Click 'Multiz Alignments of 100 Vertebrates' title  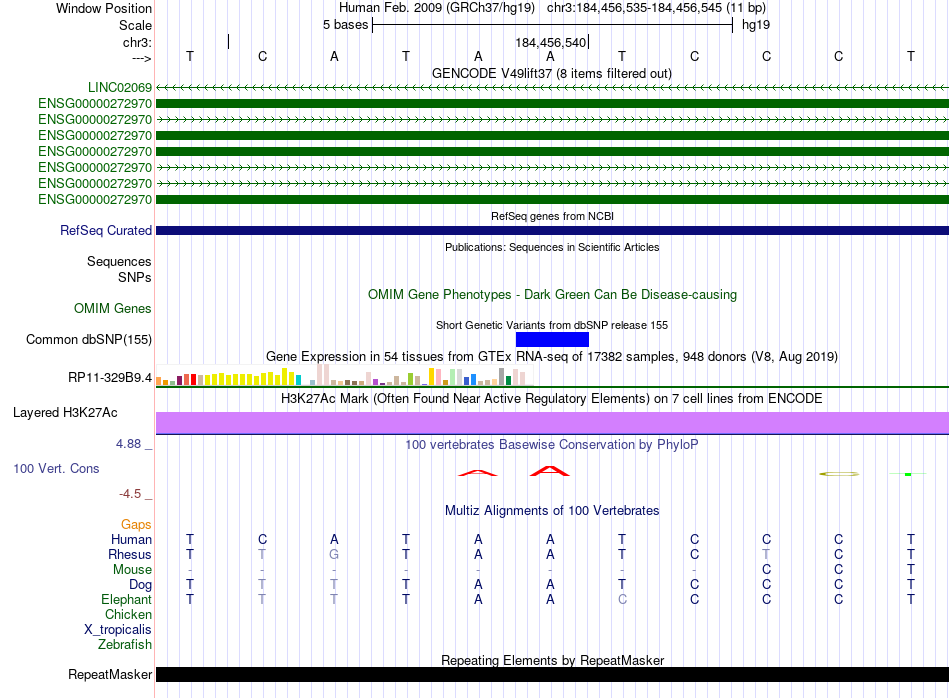(x=552, y=511)
